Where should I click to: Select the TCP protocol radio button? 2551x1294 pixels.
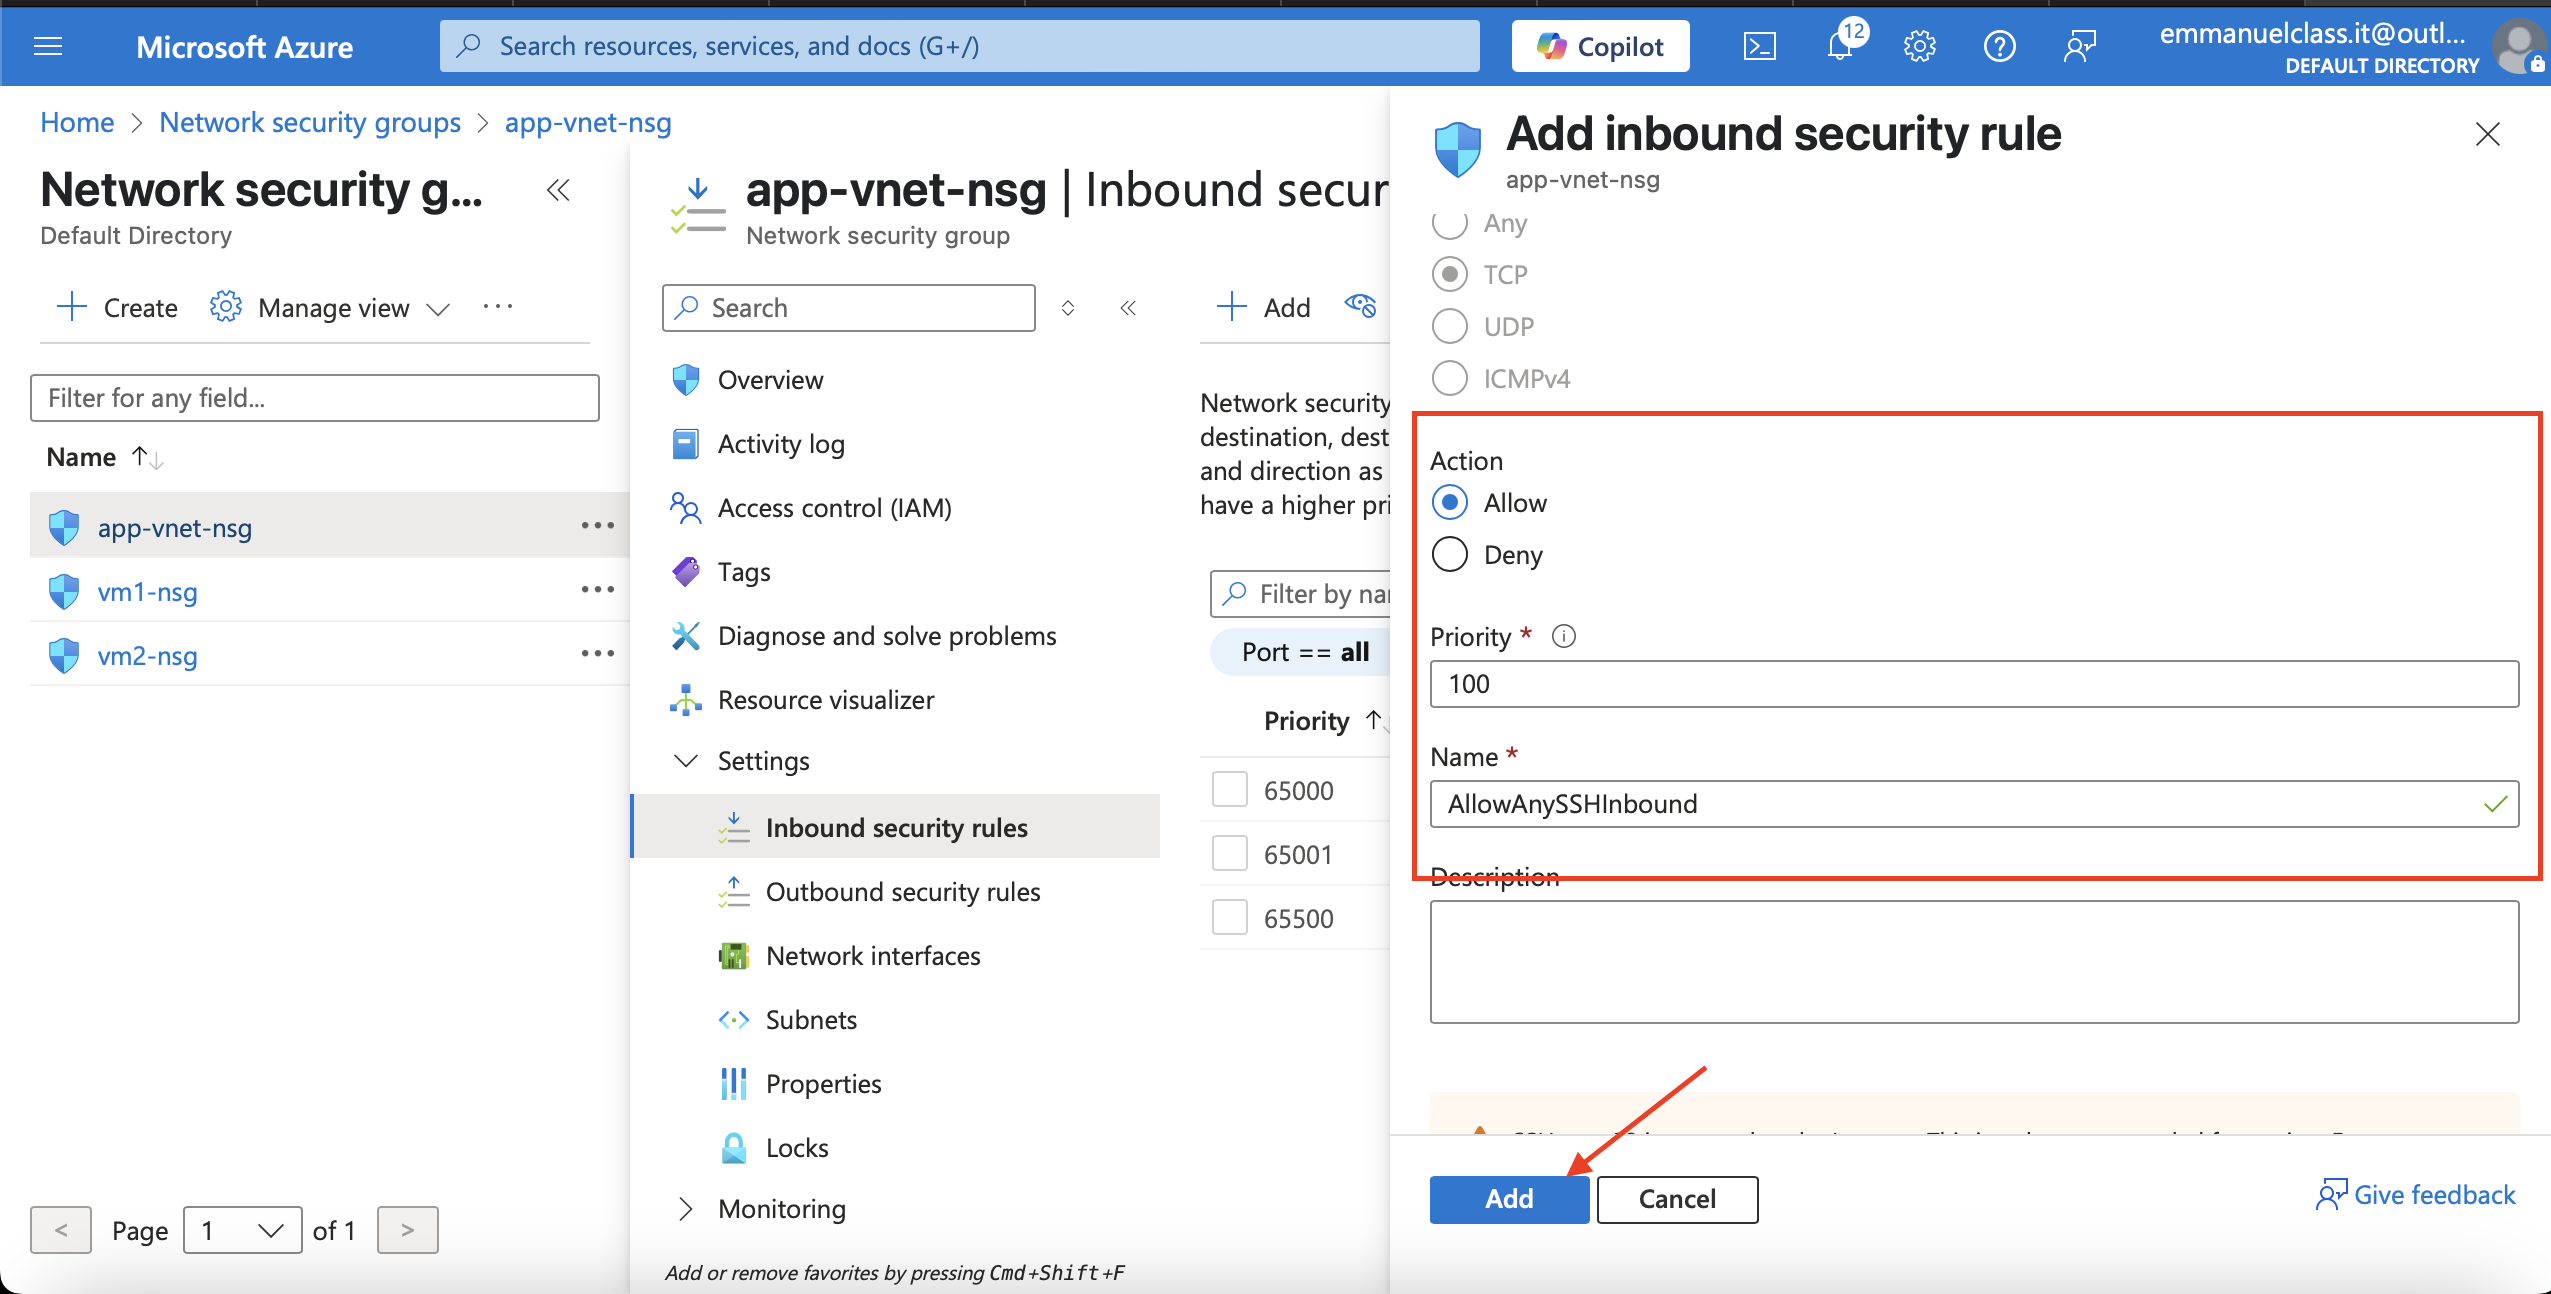pyautogui.click(x=1450, y=274)
